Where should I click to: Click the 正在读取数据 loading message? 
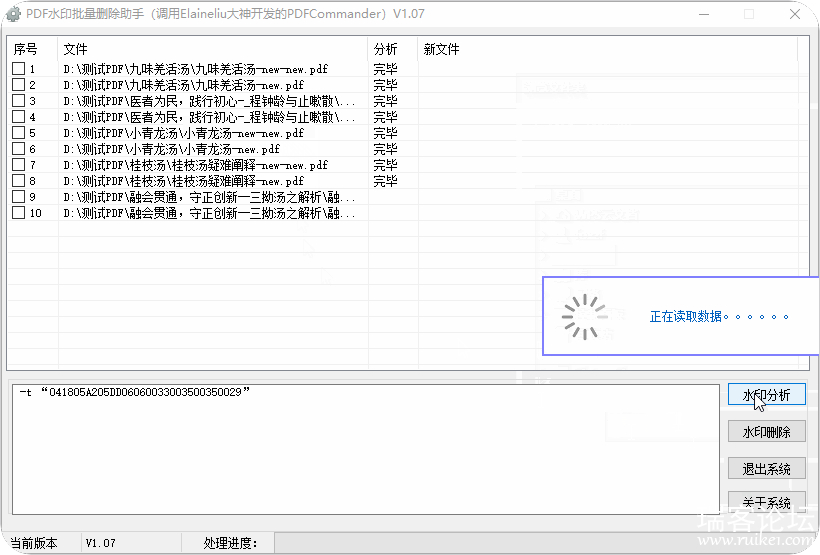[719, 316]
